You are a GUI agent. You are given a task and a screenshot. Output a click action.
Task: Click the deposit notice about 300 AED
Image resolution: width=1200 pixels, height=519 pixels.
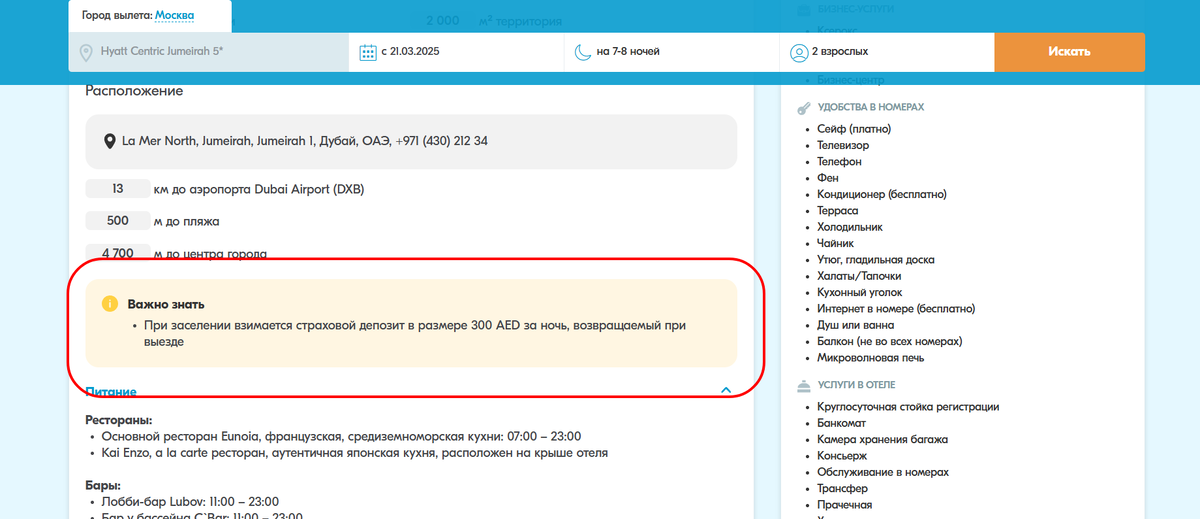click(415, 334)
